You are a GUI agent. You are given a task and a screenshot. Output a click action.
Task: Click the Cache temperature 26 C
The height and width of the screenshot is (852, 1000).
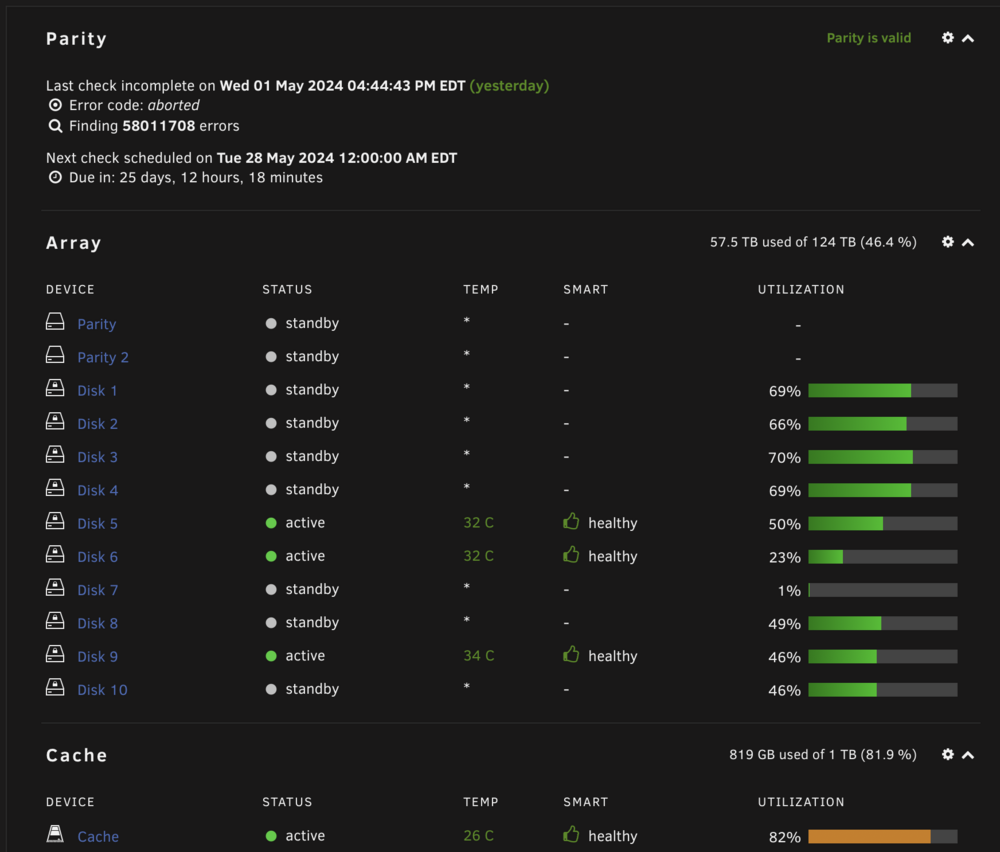479,836
